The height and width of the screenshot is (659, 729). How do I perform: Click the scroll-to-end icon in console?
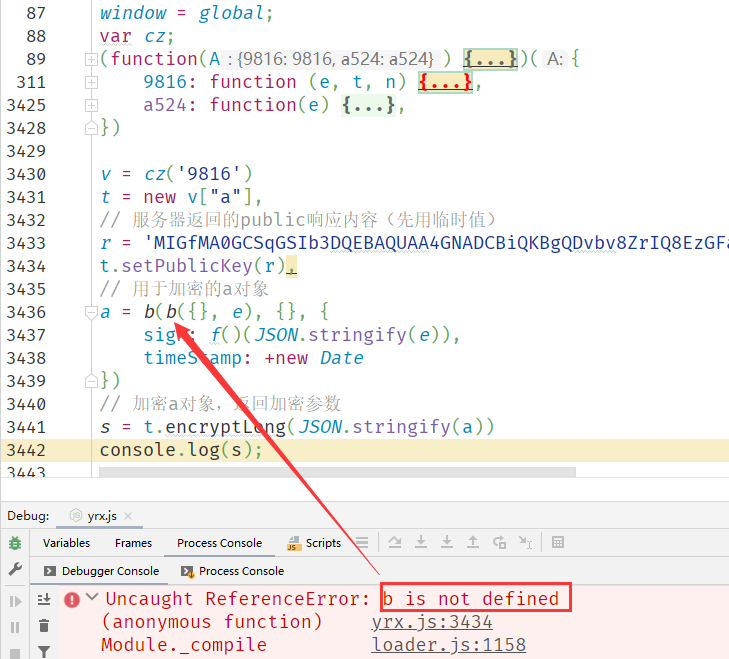click(44, 599)
